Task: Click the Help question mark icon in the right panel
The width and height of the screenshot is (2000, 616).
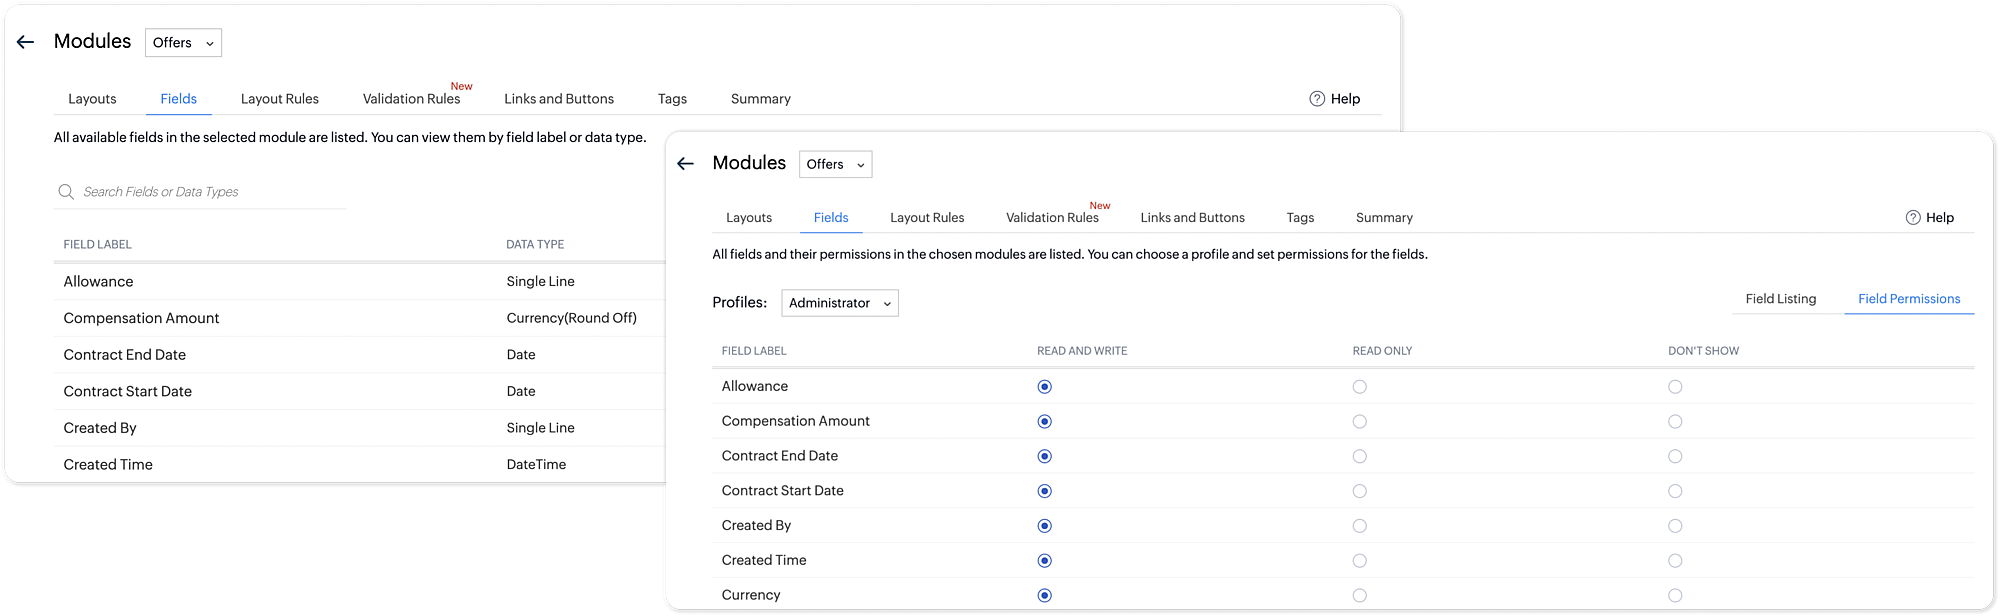Action: [x=1913, y=218]
